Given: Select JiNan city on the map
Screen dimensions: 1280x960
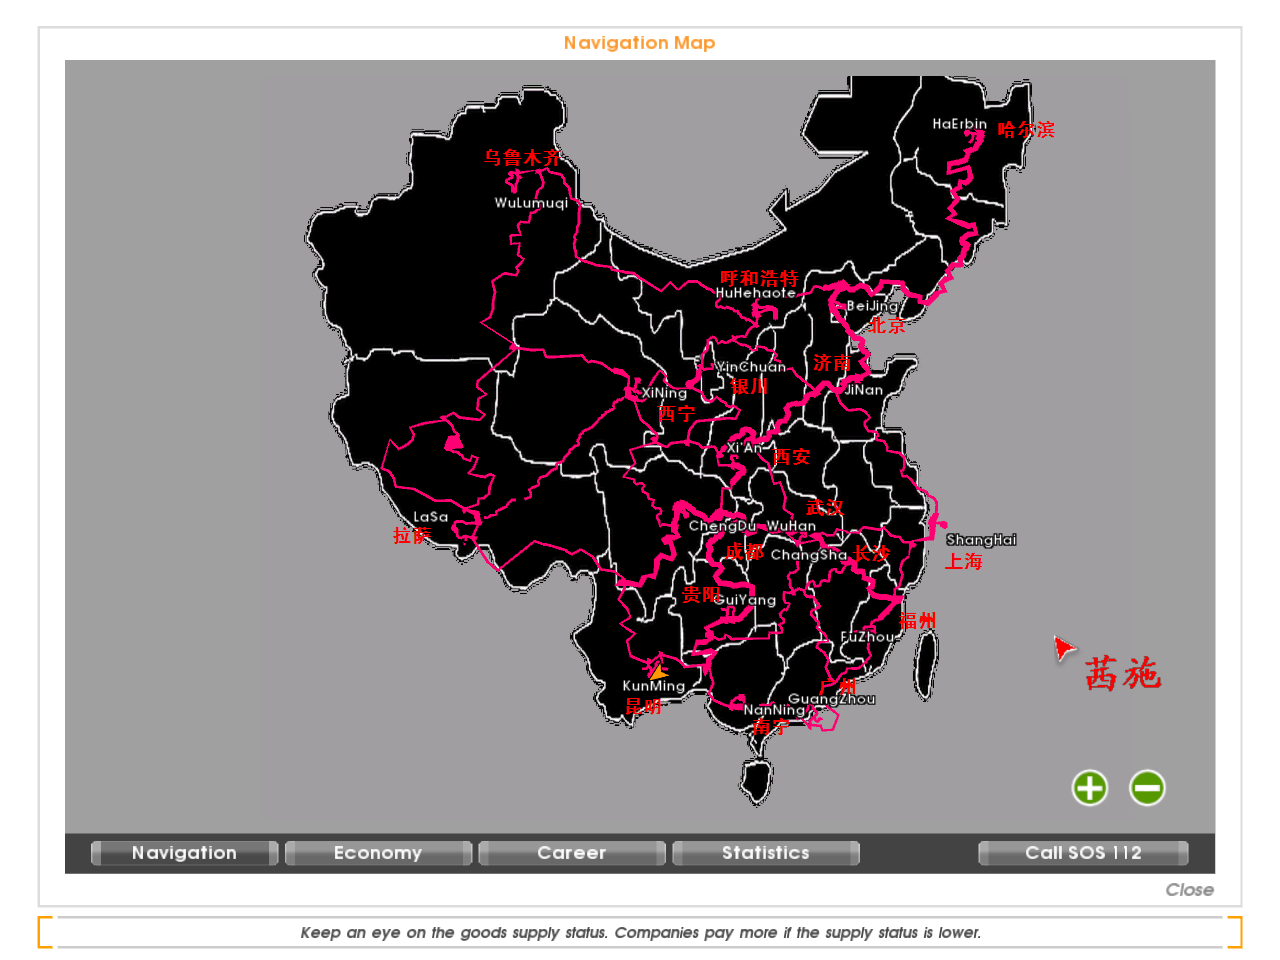Looking at the screenshot, I should [x=864, y=390].
